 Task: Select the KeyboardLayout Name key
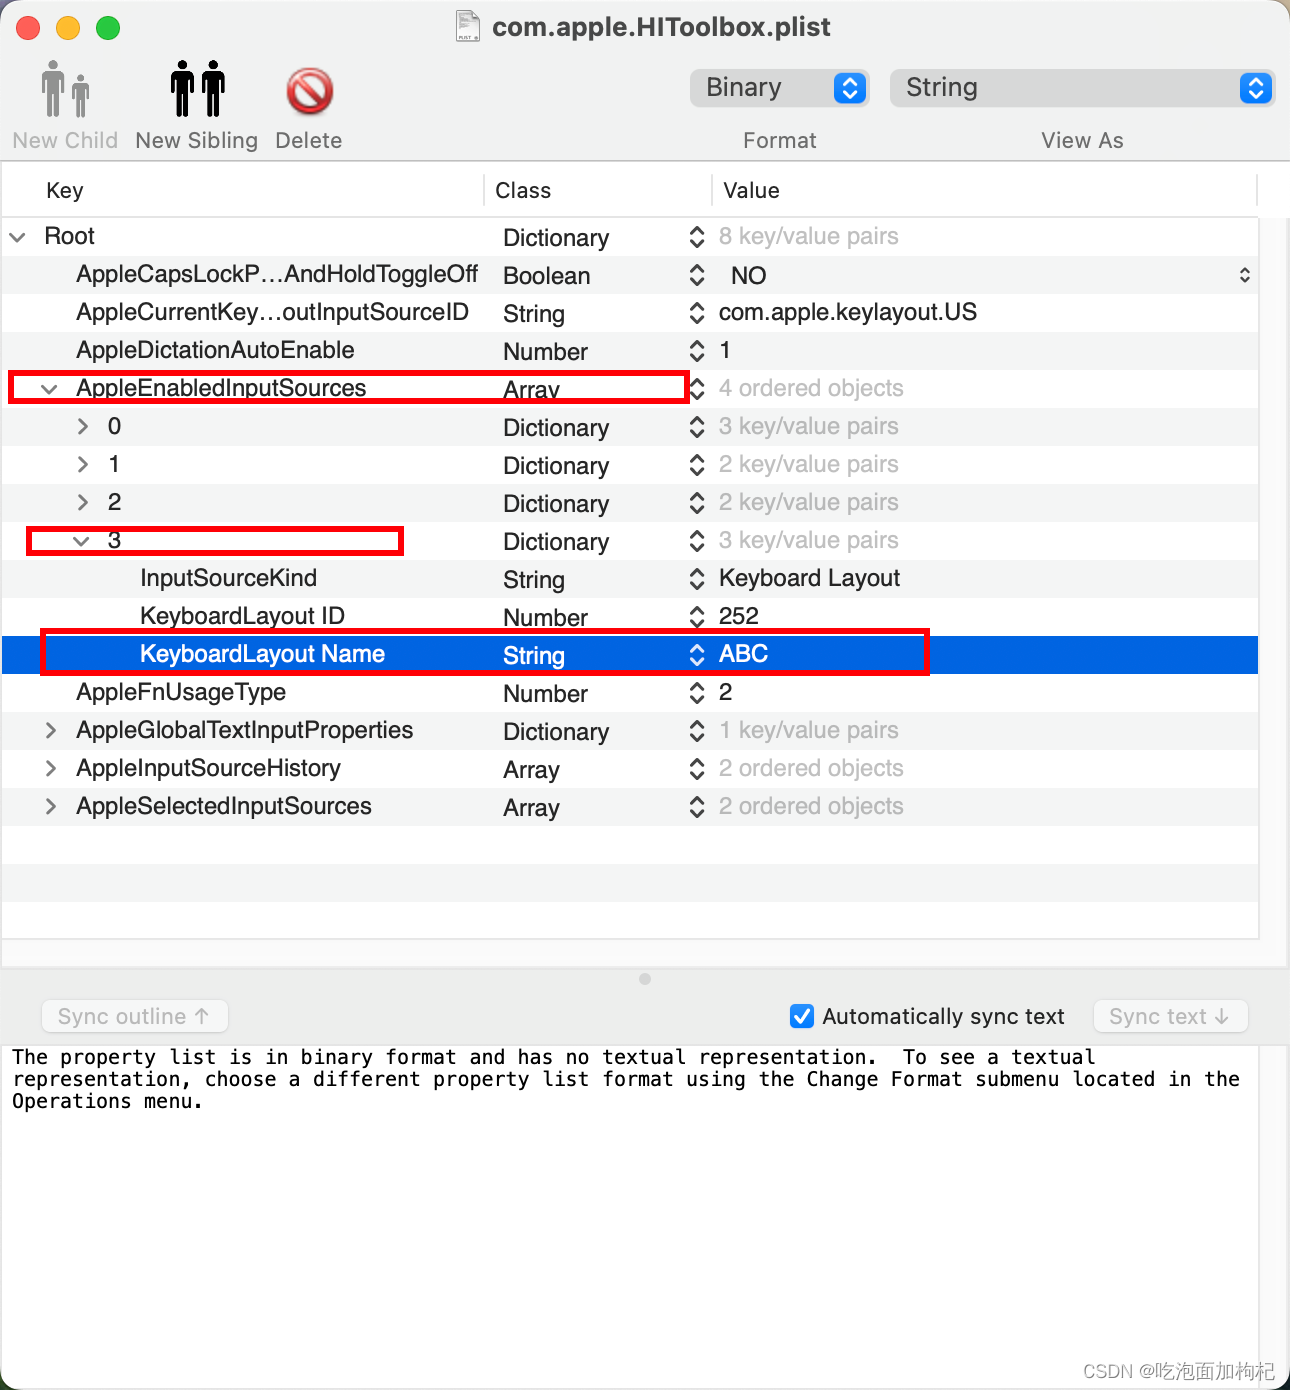tap(262, 654)
